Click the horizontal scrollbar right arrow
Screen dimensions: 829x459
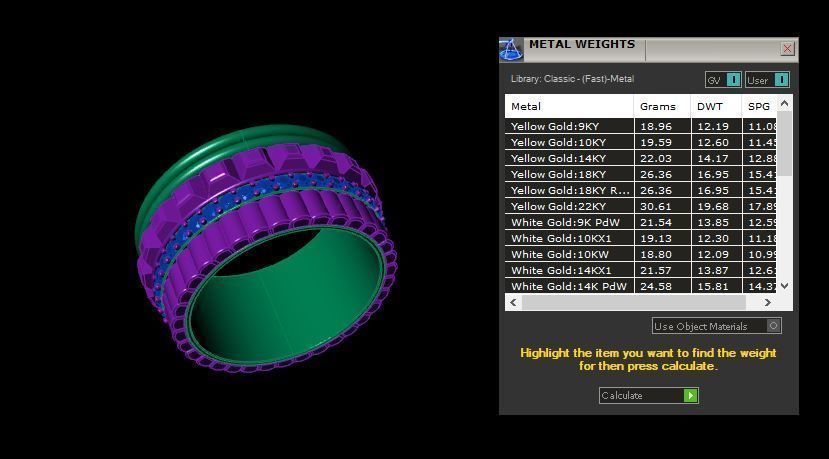[768, 302]
